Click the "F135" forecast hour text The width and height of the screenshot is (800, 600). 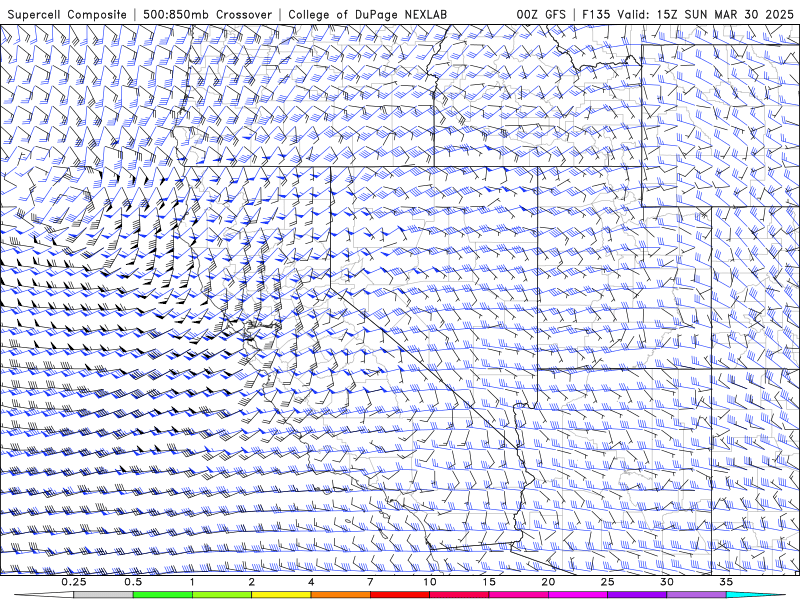click(x=596, y=14)
